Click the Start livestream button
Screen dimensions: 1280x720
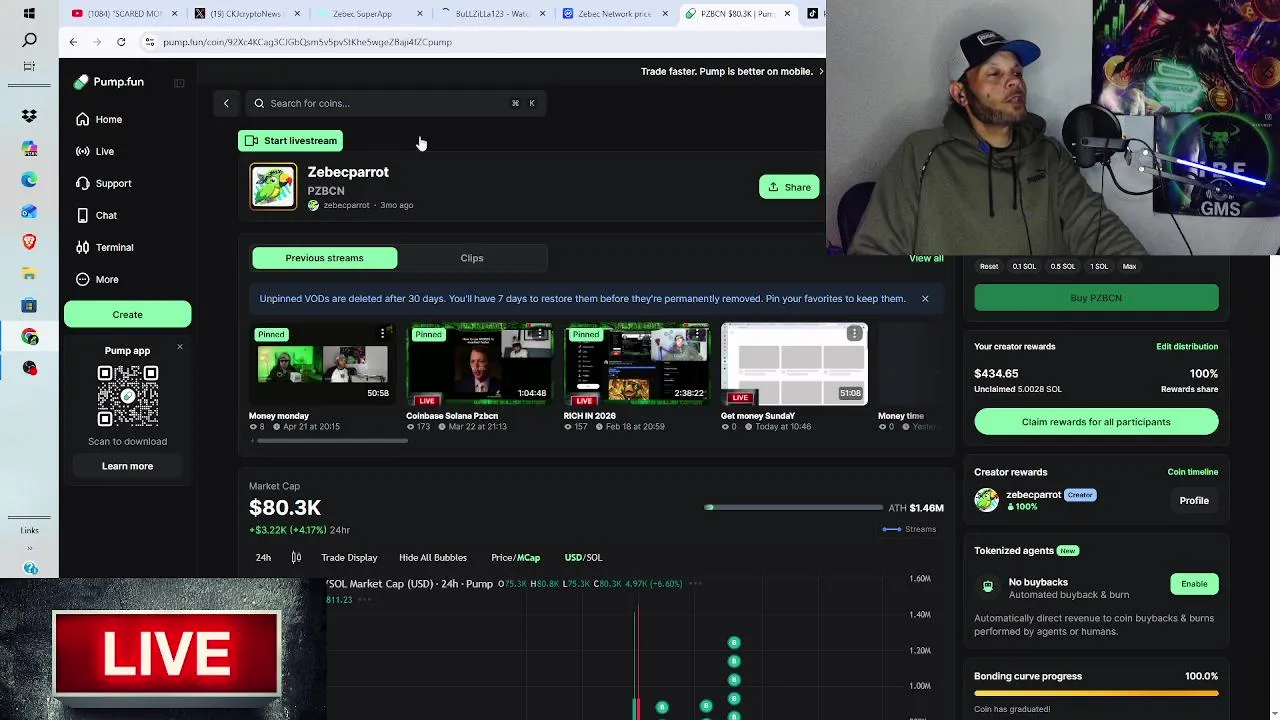click(x=291, y=141)
